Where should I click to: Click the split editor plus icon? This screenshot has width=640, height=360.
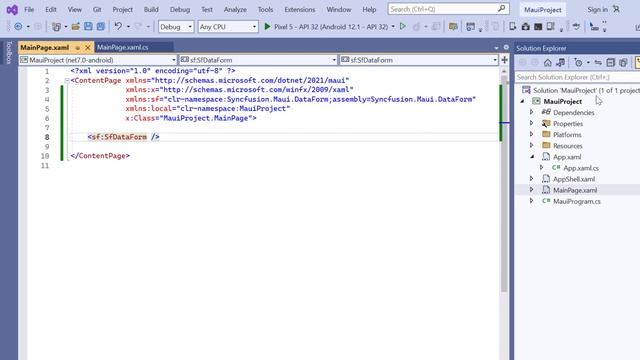pos(504,60)
